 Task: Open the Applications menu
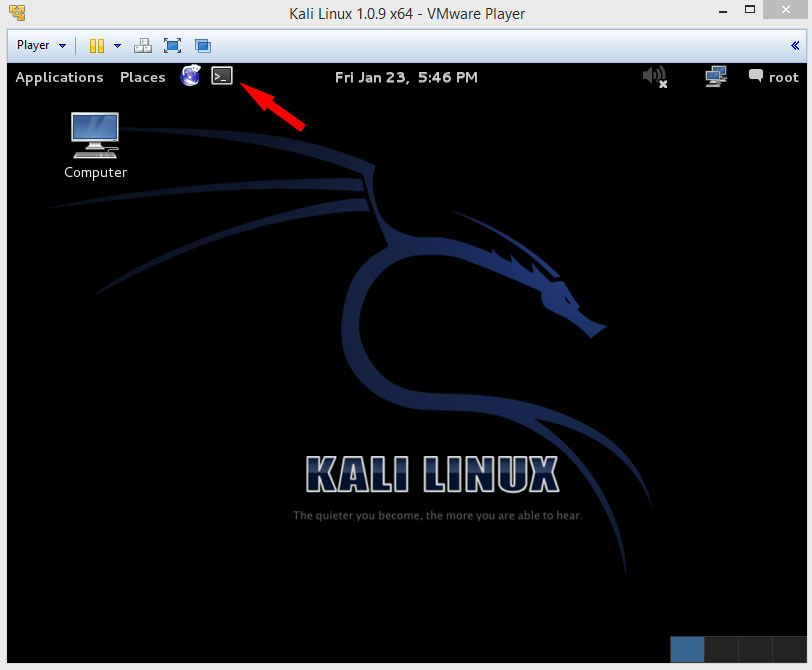pyautogui.click(x=60, y=77)
